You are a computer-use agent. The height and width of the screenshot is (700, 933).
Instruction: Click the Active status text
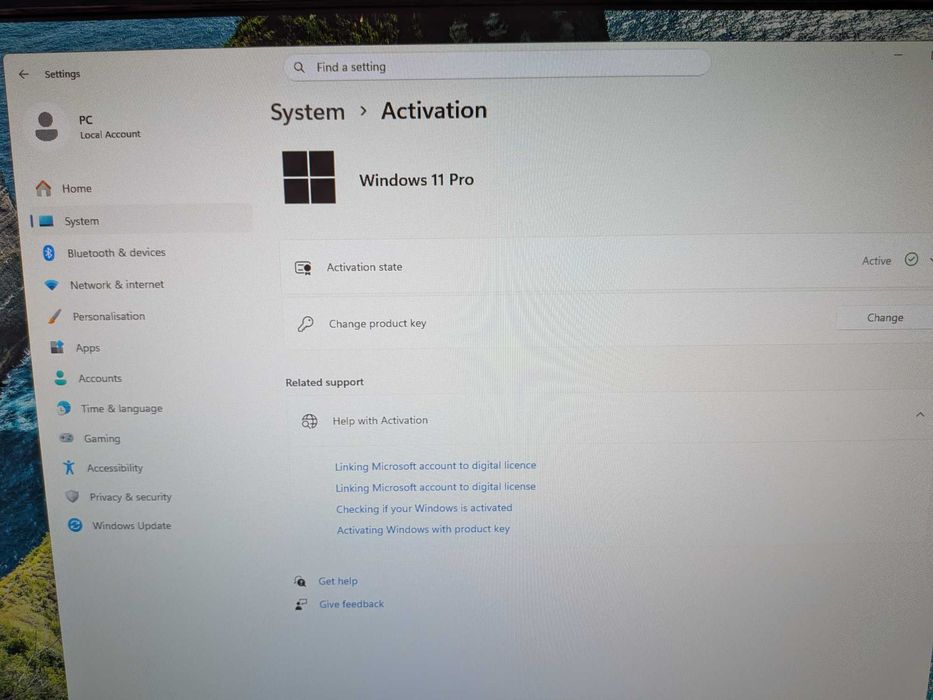pos(876,261)
